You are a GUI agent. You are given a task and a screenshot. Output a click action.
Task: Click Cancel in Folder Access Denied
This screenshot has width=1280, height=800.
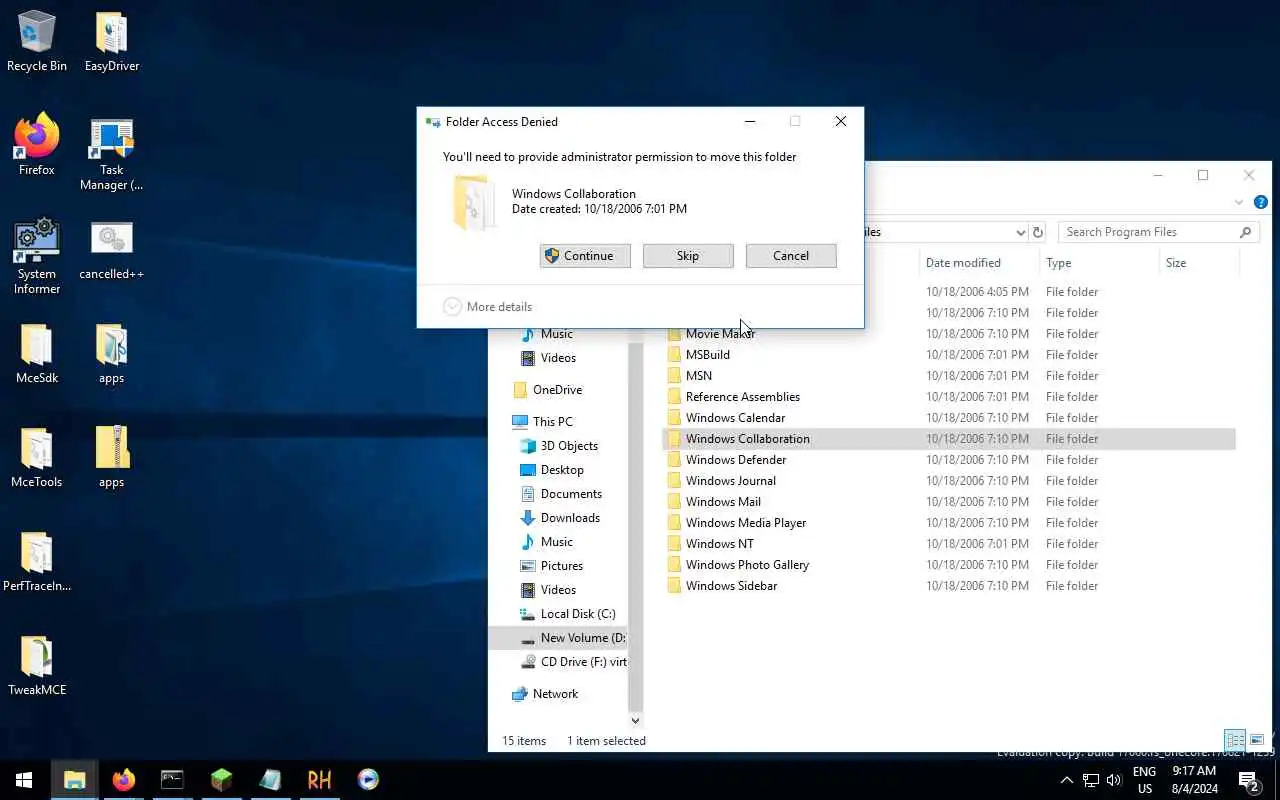[791, 256]
